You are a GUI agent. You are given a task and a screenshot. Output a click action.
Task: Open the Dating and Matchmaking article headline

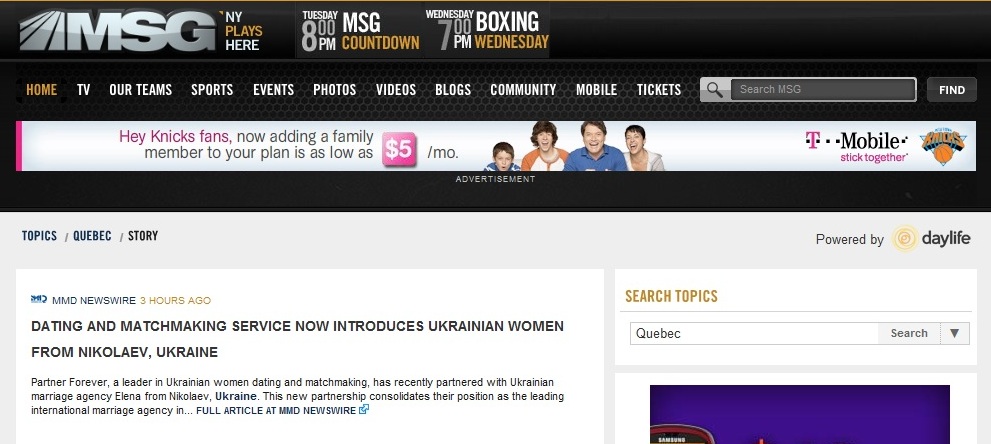297,339
